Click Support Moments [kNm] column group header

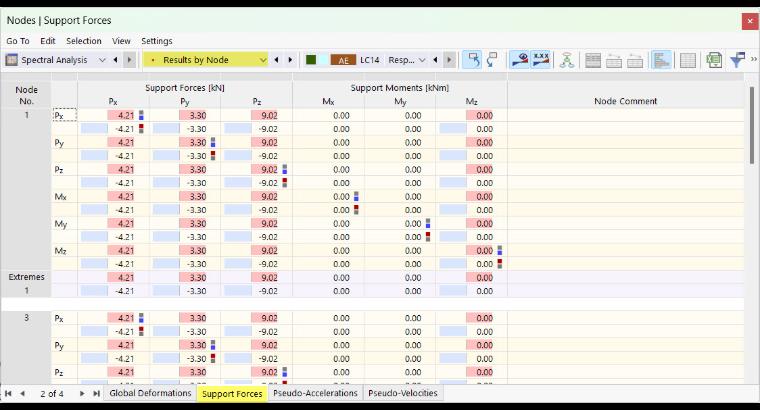tap(400, 88)
